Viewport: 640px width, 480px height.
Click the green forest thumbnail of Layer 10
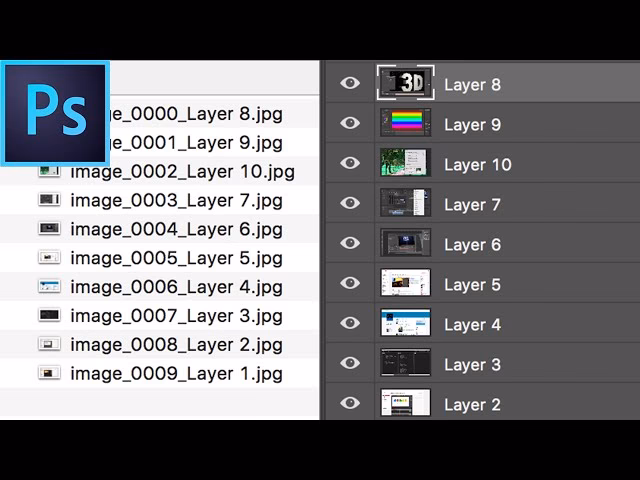[x=405, y=162]
